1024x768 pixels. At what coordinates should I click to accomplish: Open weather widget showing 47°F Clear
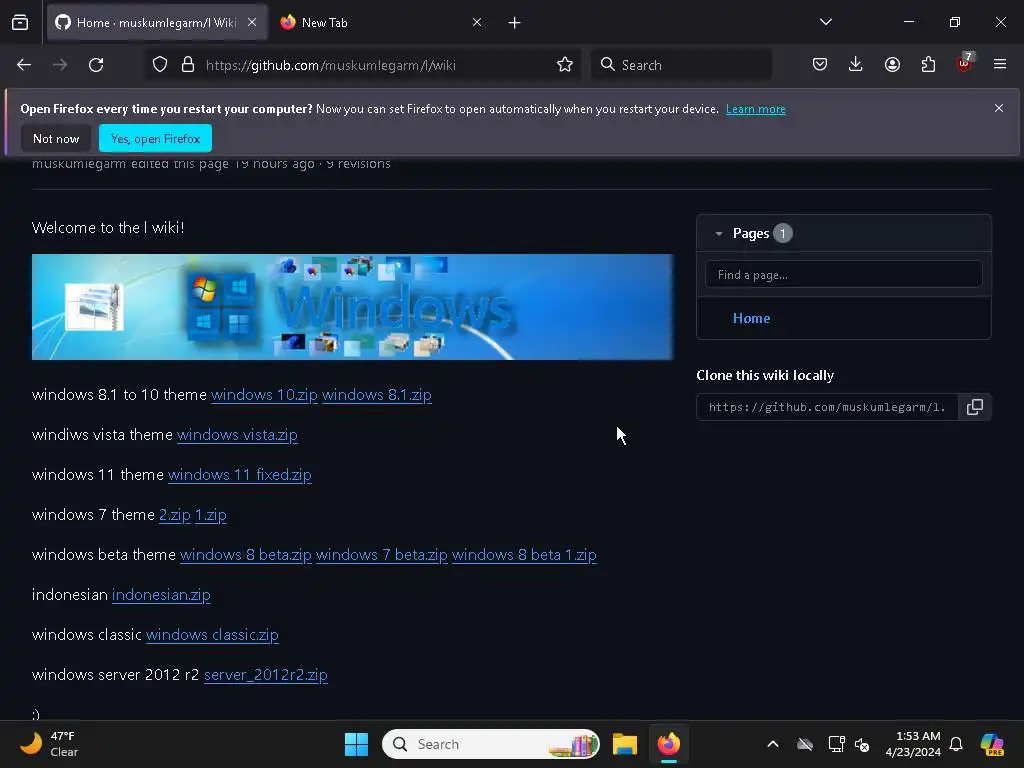pos(50,744)
